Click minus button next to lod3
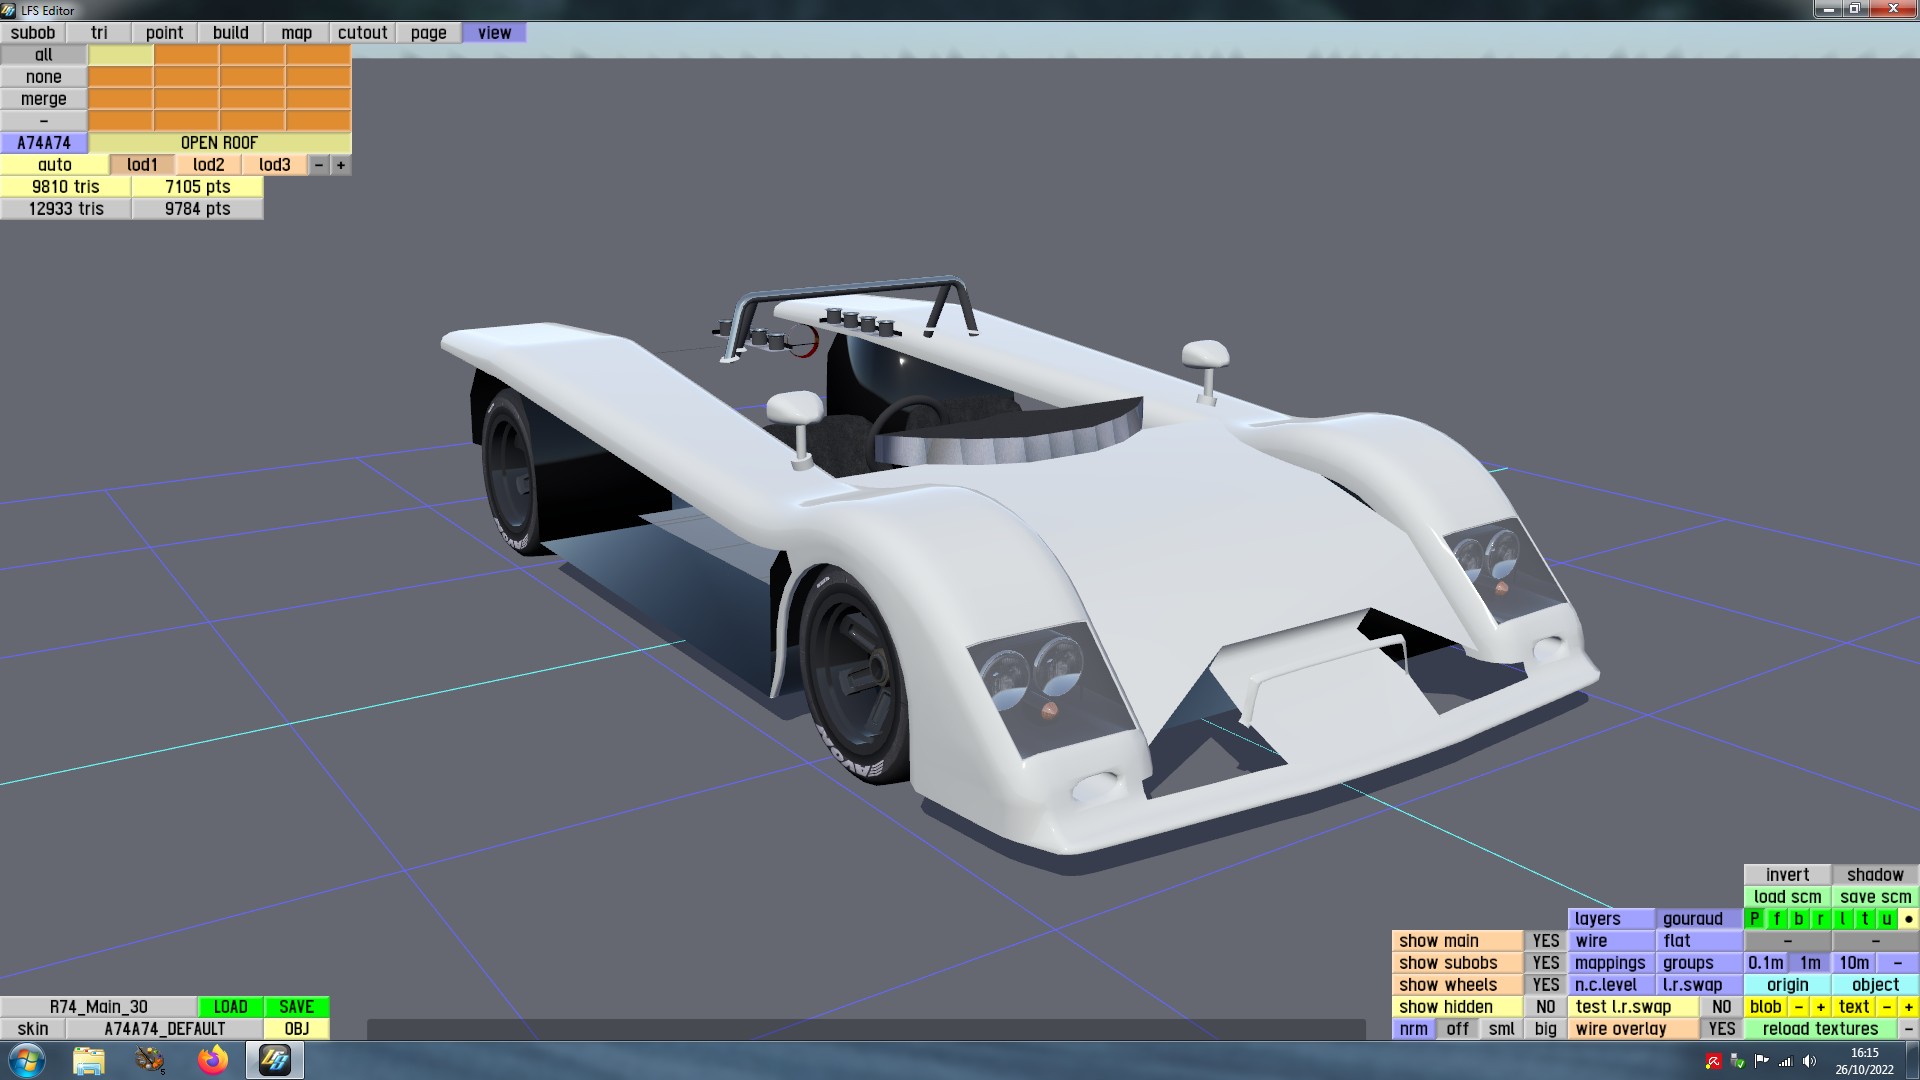Screen dimensions: 1920x1080 click(x=319, y=165)
